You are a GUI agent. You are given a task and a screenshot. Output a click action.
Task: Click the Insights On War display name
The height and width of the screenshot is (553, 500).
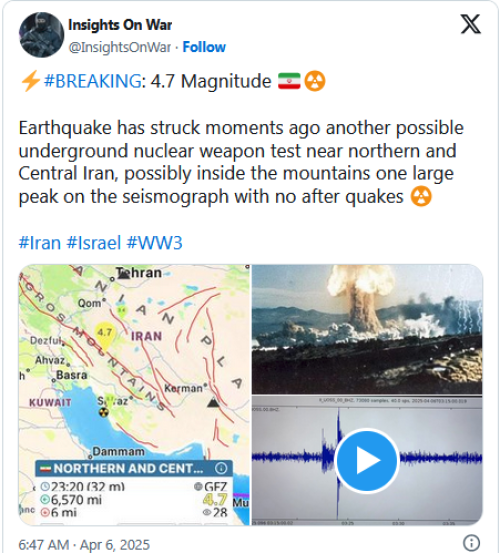tap(120, 25)
